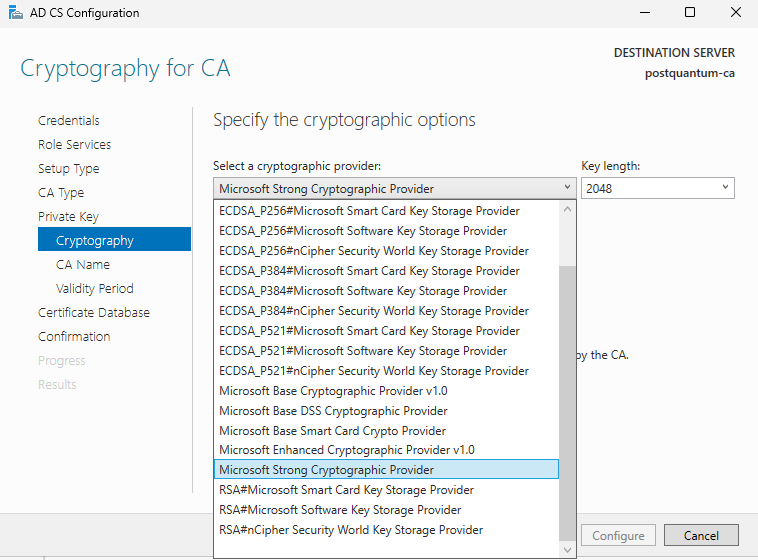
Task: Select ECDSA_P256#nCipher Security World Key Storage Provider
Action: [x=386, y=251]
